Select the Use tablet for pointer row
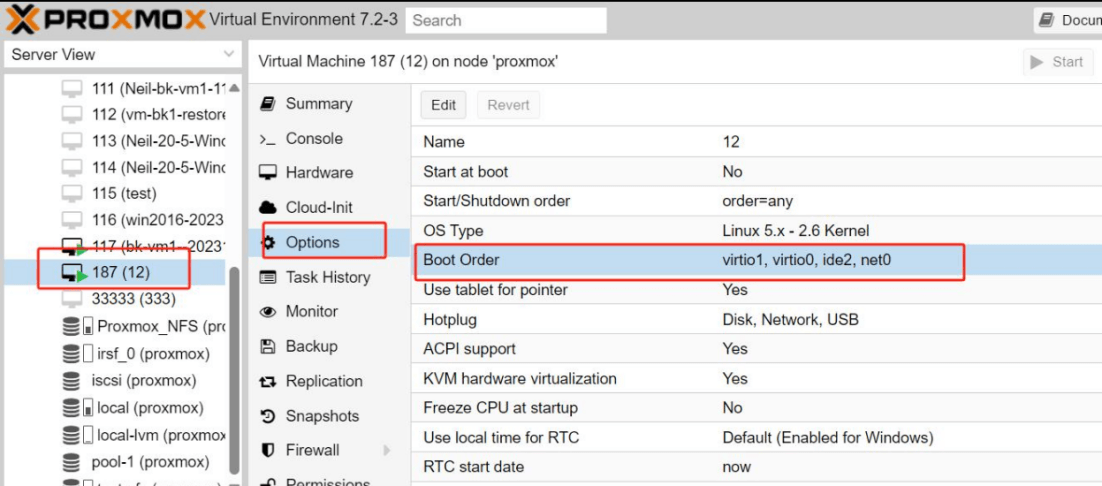The width and height of the screenshot is (1102, 486). pos(756,289)
